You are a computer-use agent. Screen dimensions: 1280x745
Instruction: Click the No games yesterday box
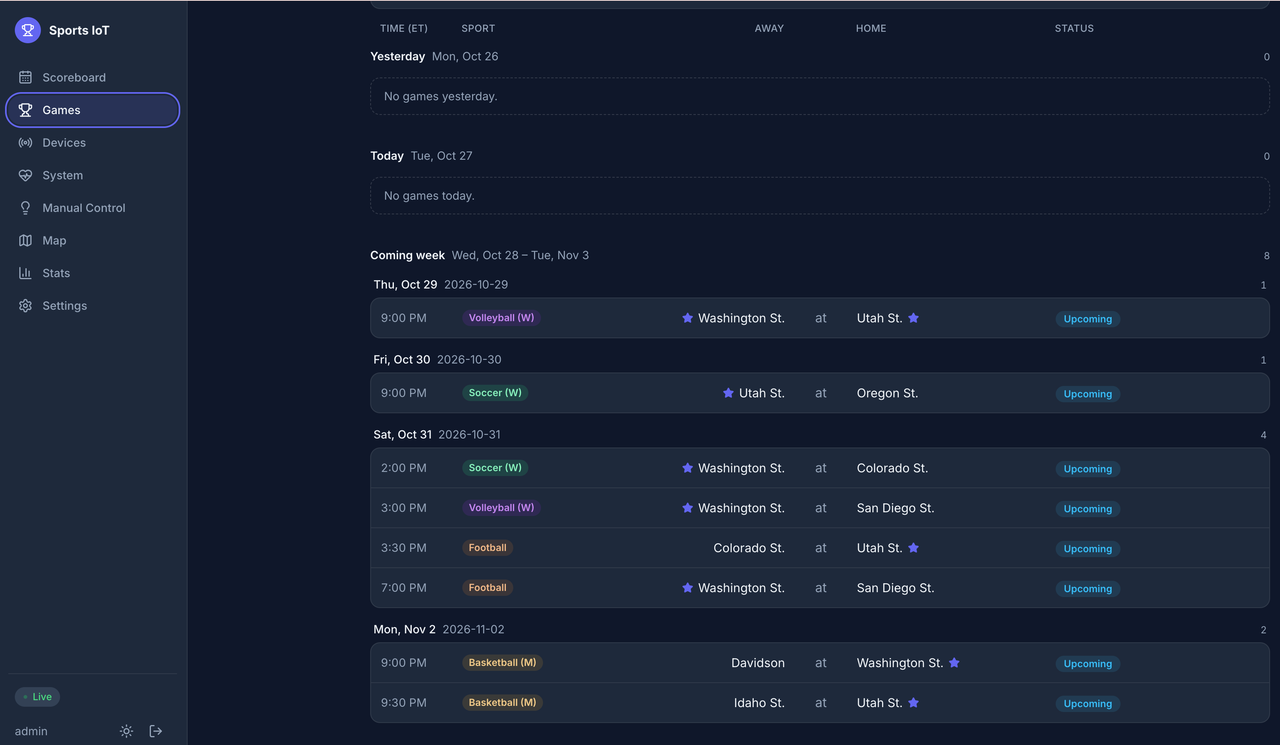(820, 97)
